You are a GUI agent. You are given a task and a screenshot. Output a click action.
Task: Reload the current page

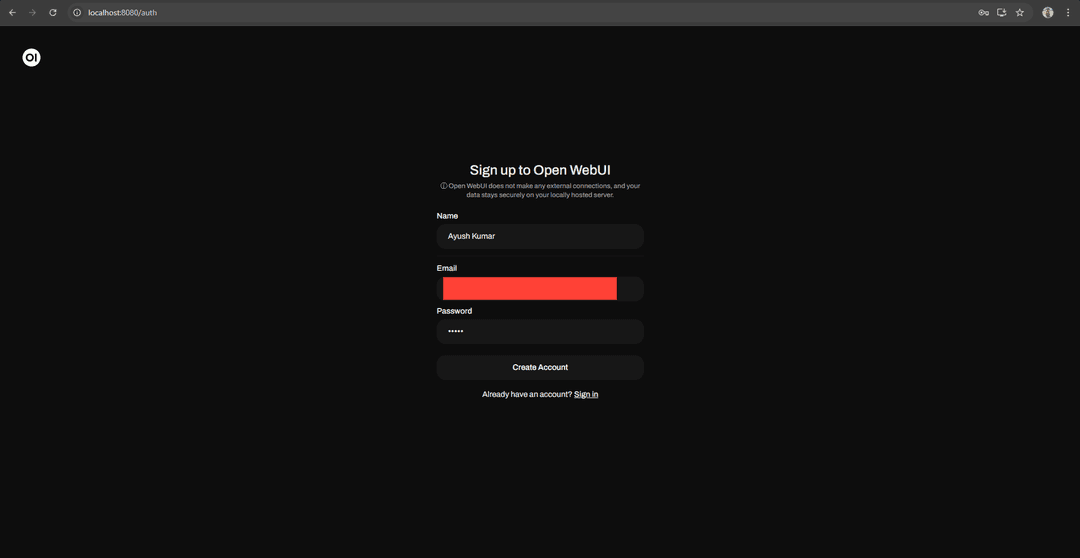53,12
